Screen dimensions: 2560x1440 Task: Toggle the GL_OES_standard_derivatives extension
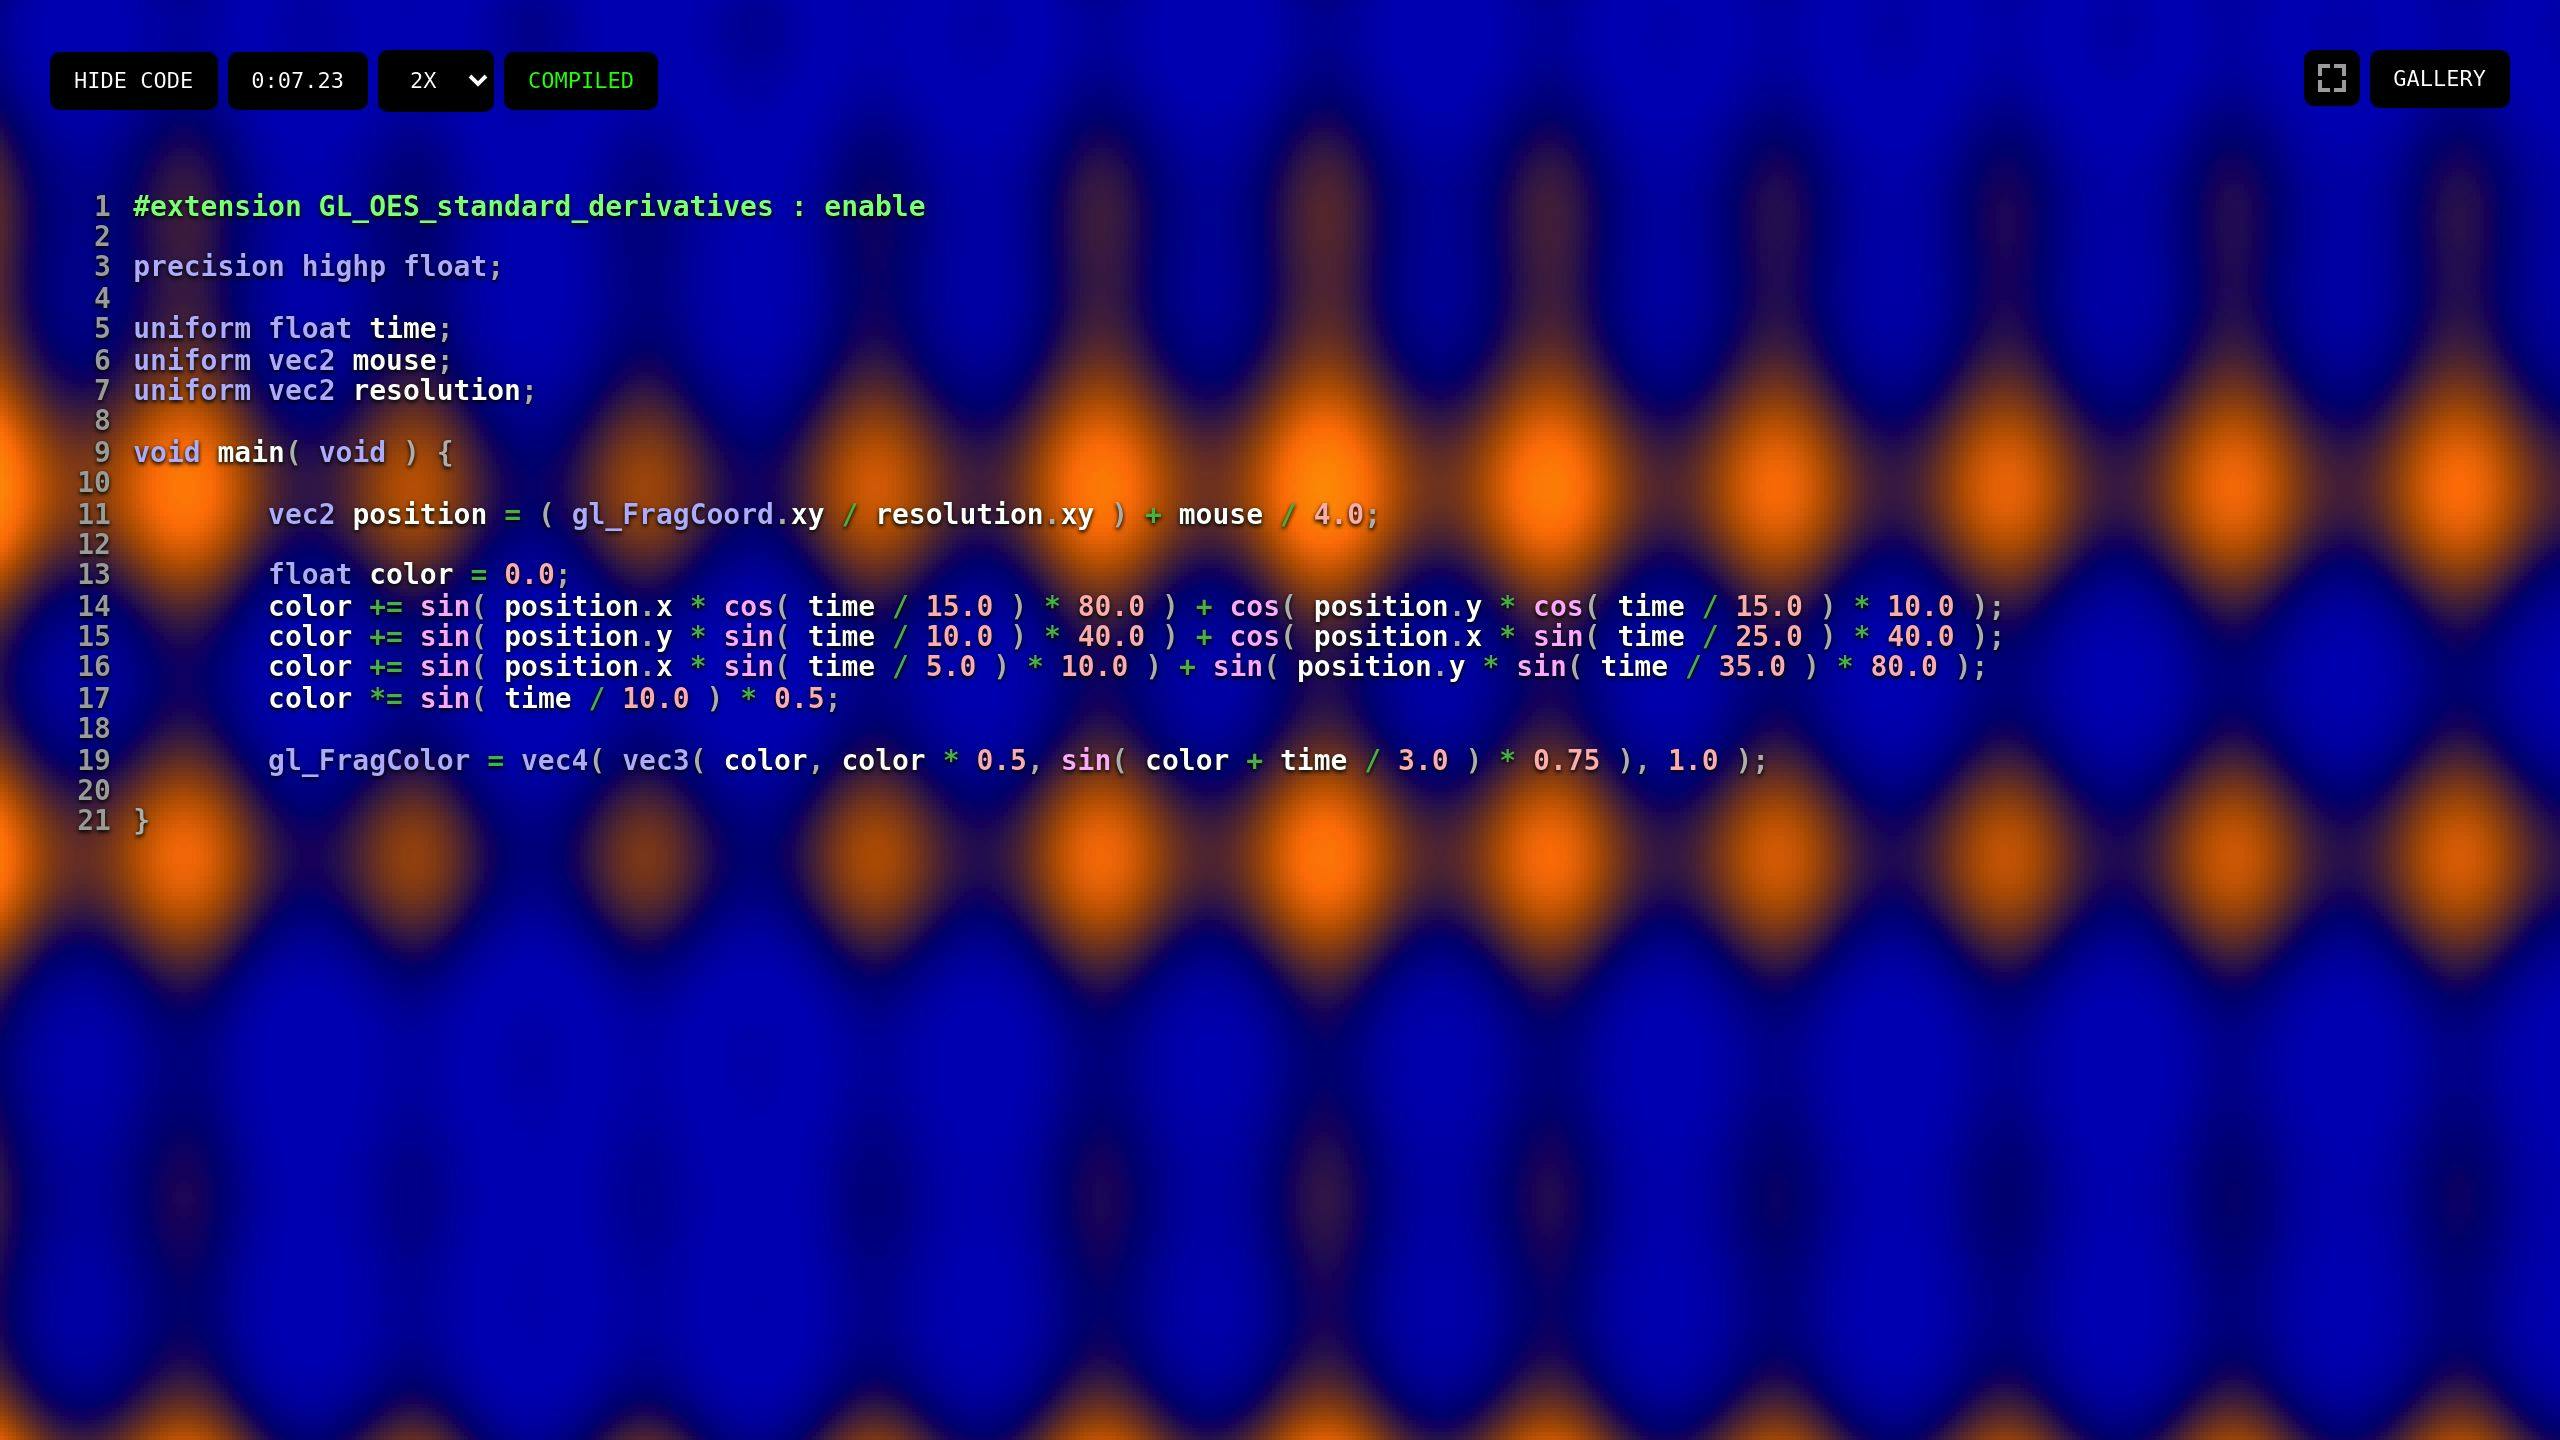point(872,207)
